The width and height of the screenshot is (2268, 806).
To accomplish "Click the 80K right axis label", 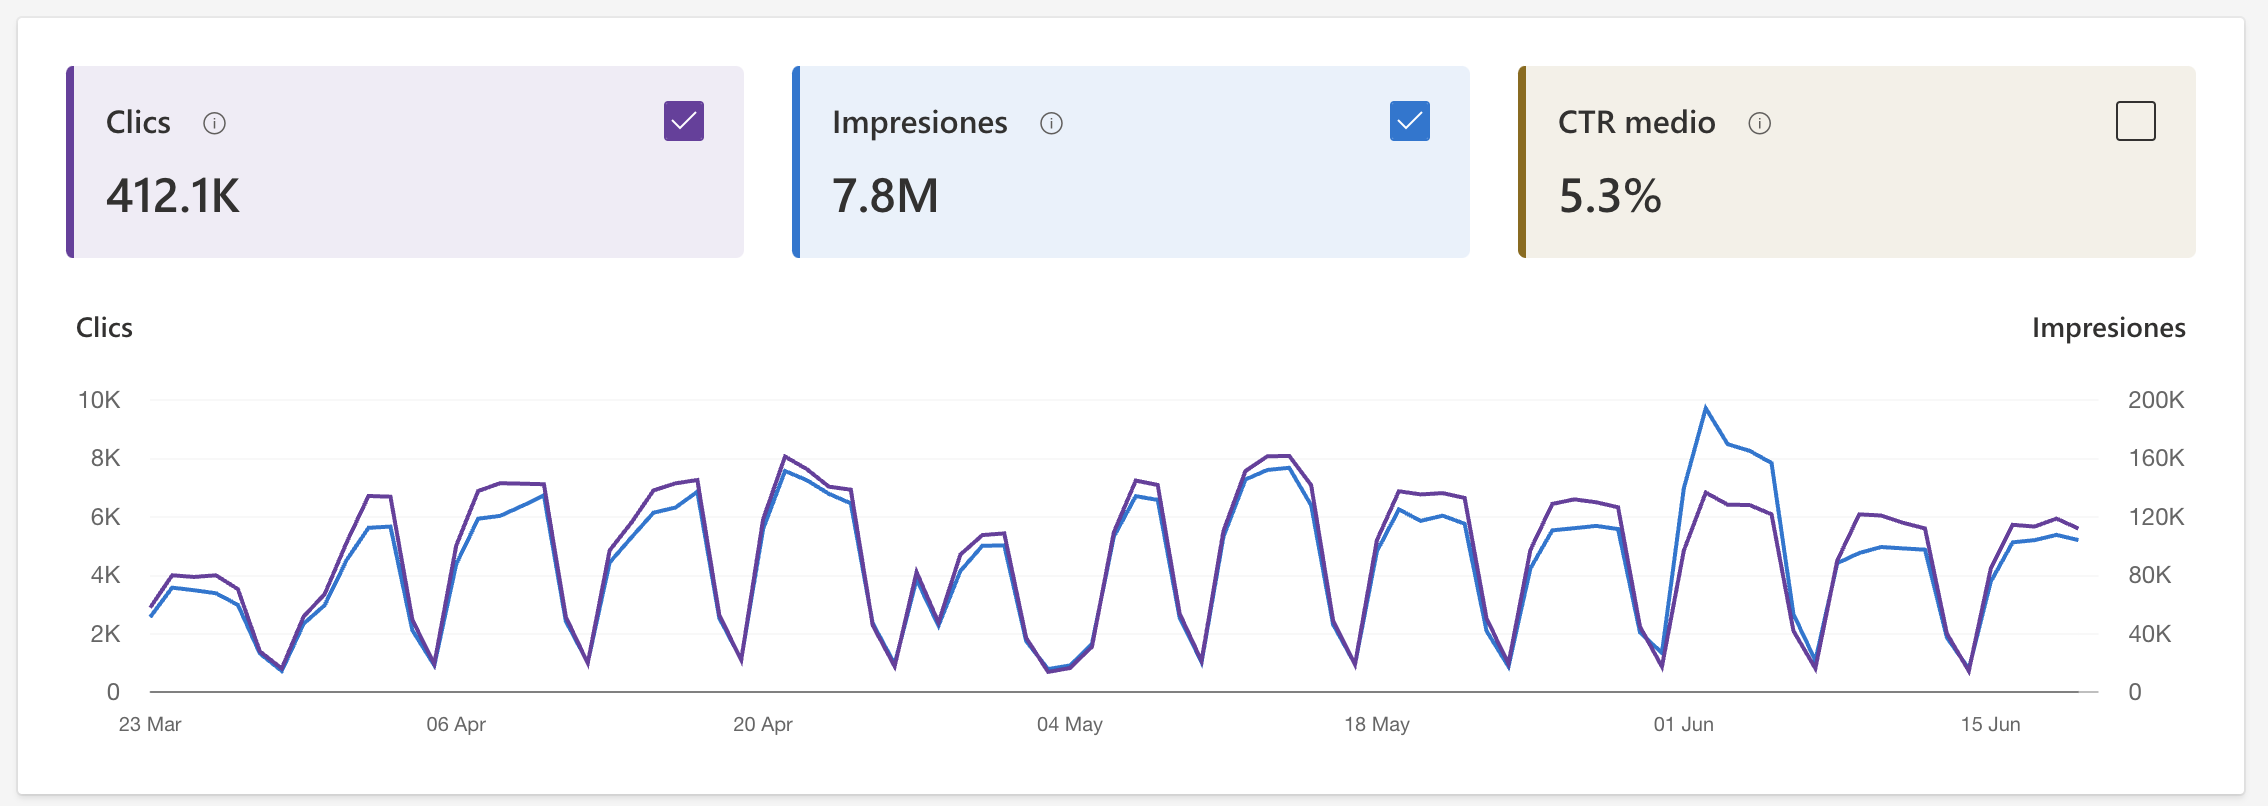I will (x=2150, y=575).
